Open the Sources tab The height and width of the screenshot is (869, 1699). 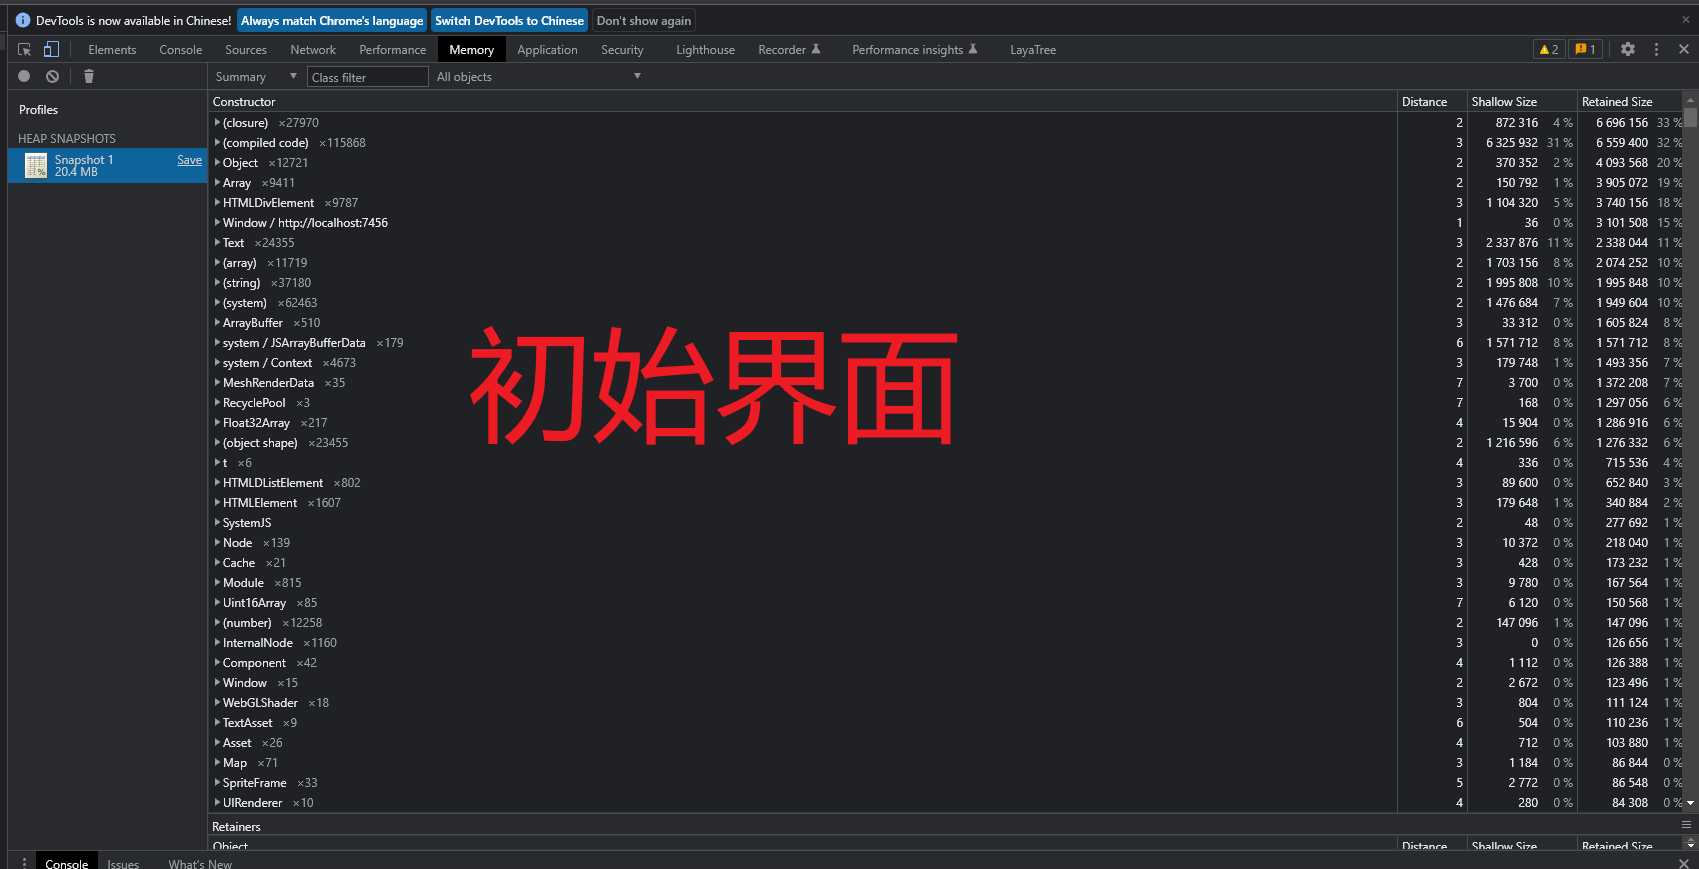(x=246, y=49)
